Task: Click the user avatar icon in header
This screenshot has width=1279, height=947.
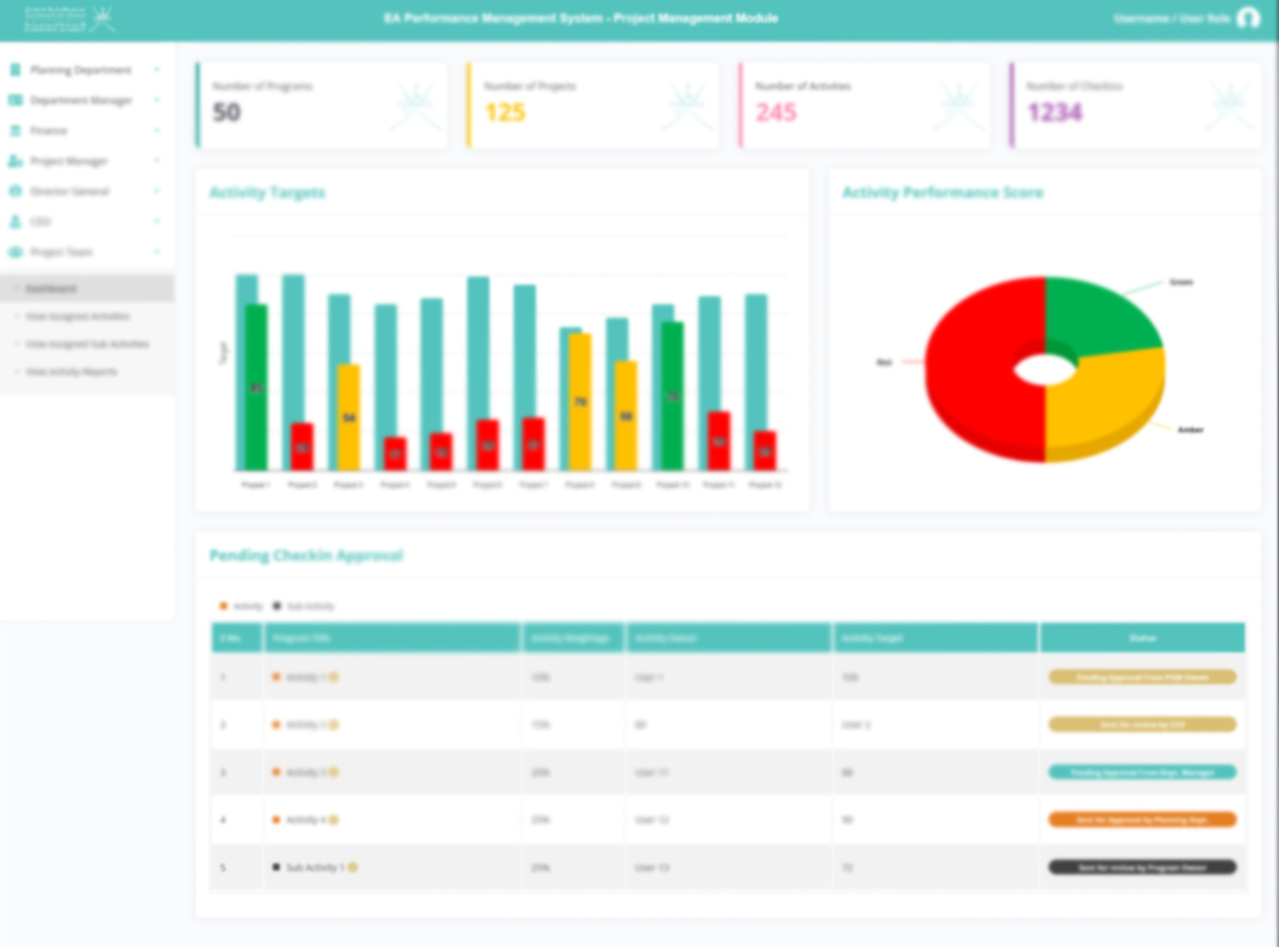Action: click(x=1247, y=18)
